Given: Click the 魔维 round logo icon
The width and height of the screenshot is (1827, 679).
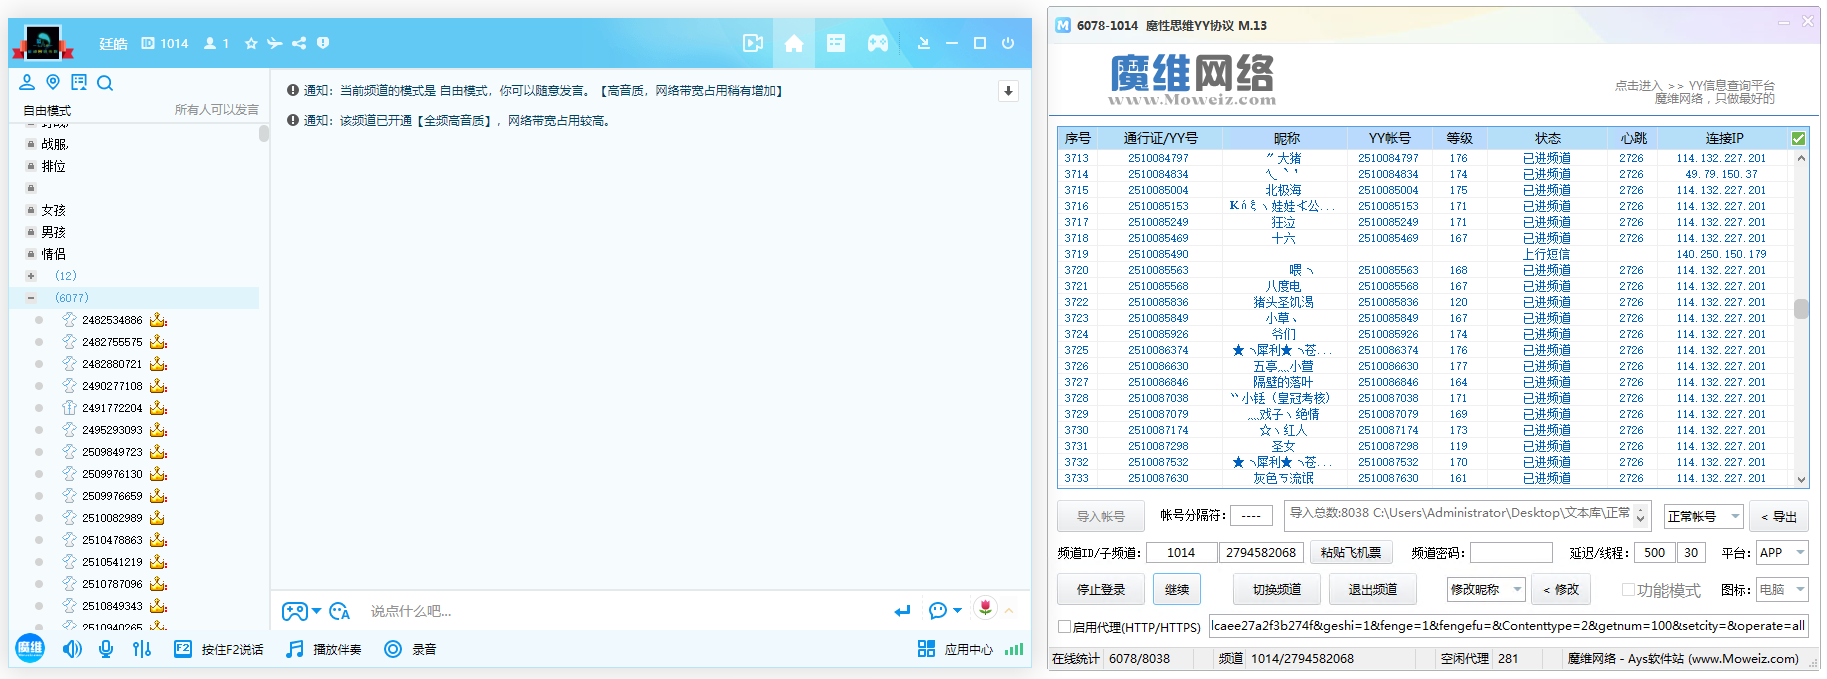Looking at the screenshot, I should pyautogui.click(x=30, y=648).
